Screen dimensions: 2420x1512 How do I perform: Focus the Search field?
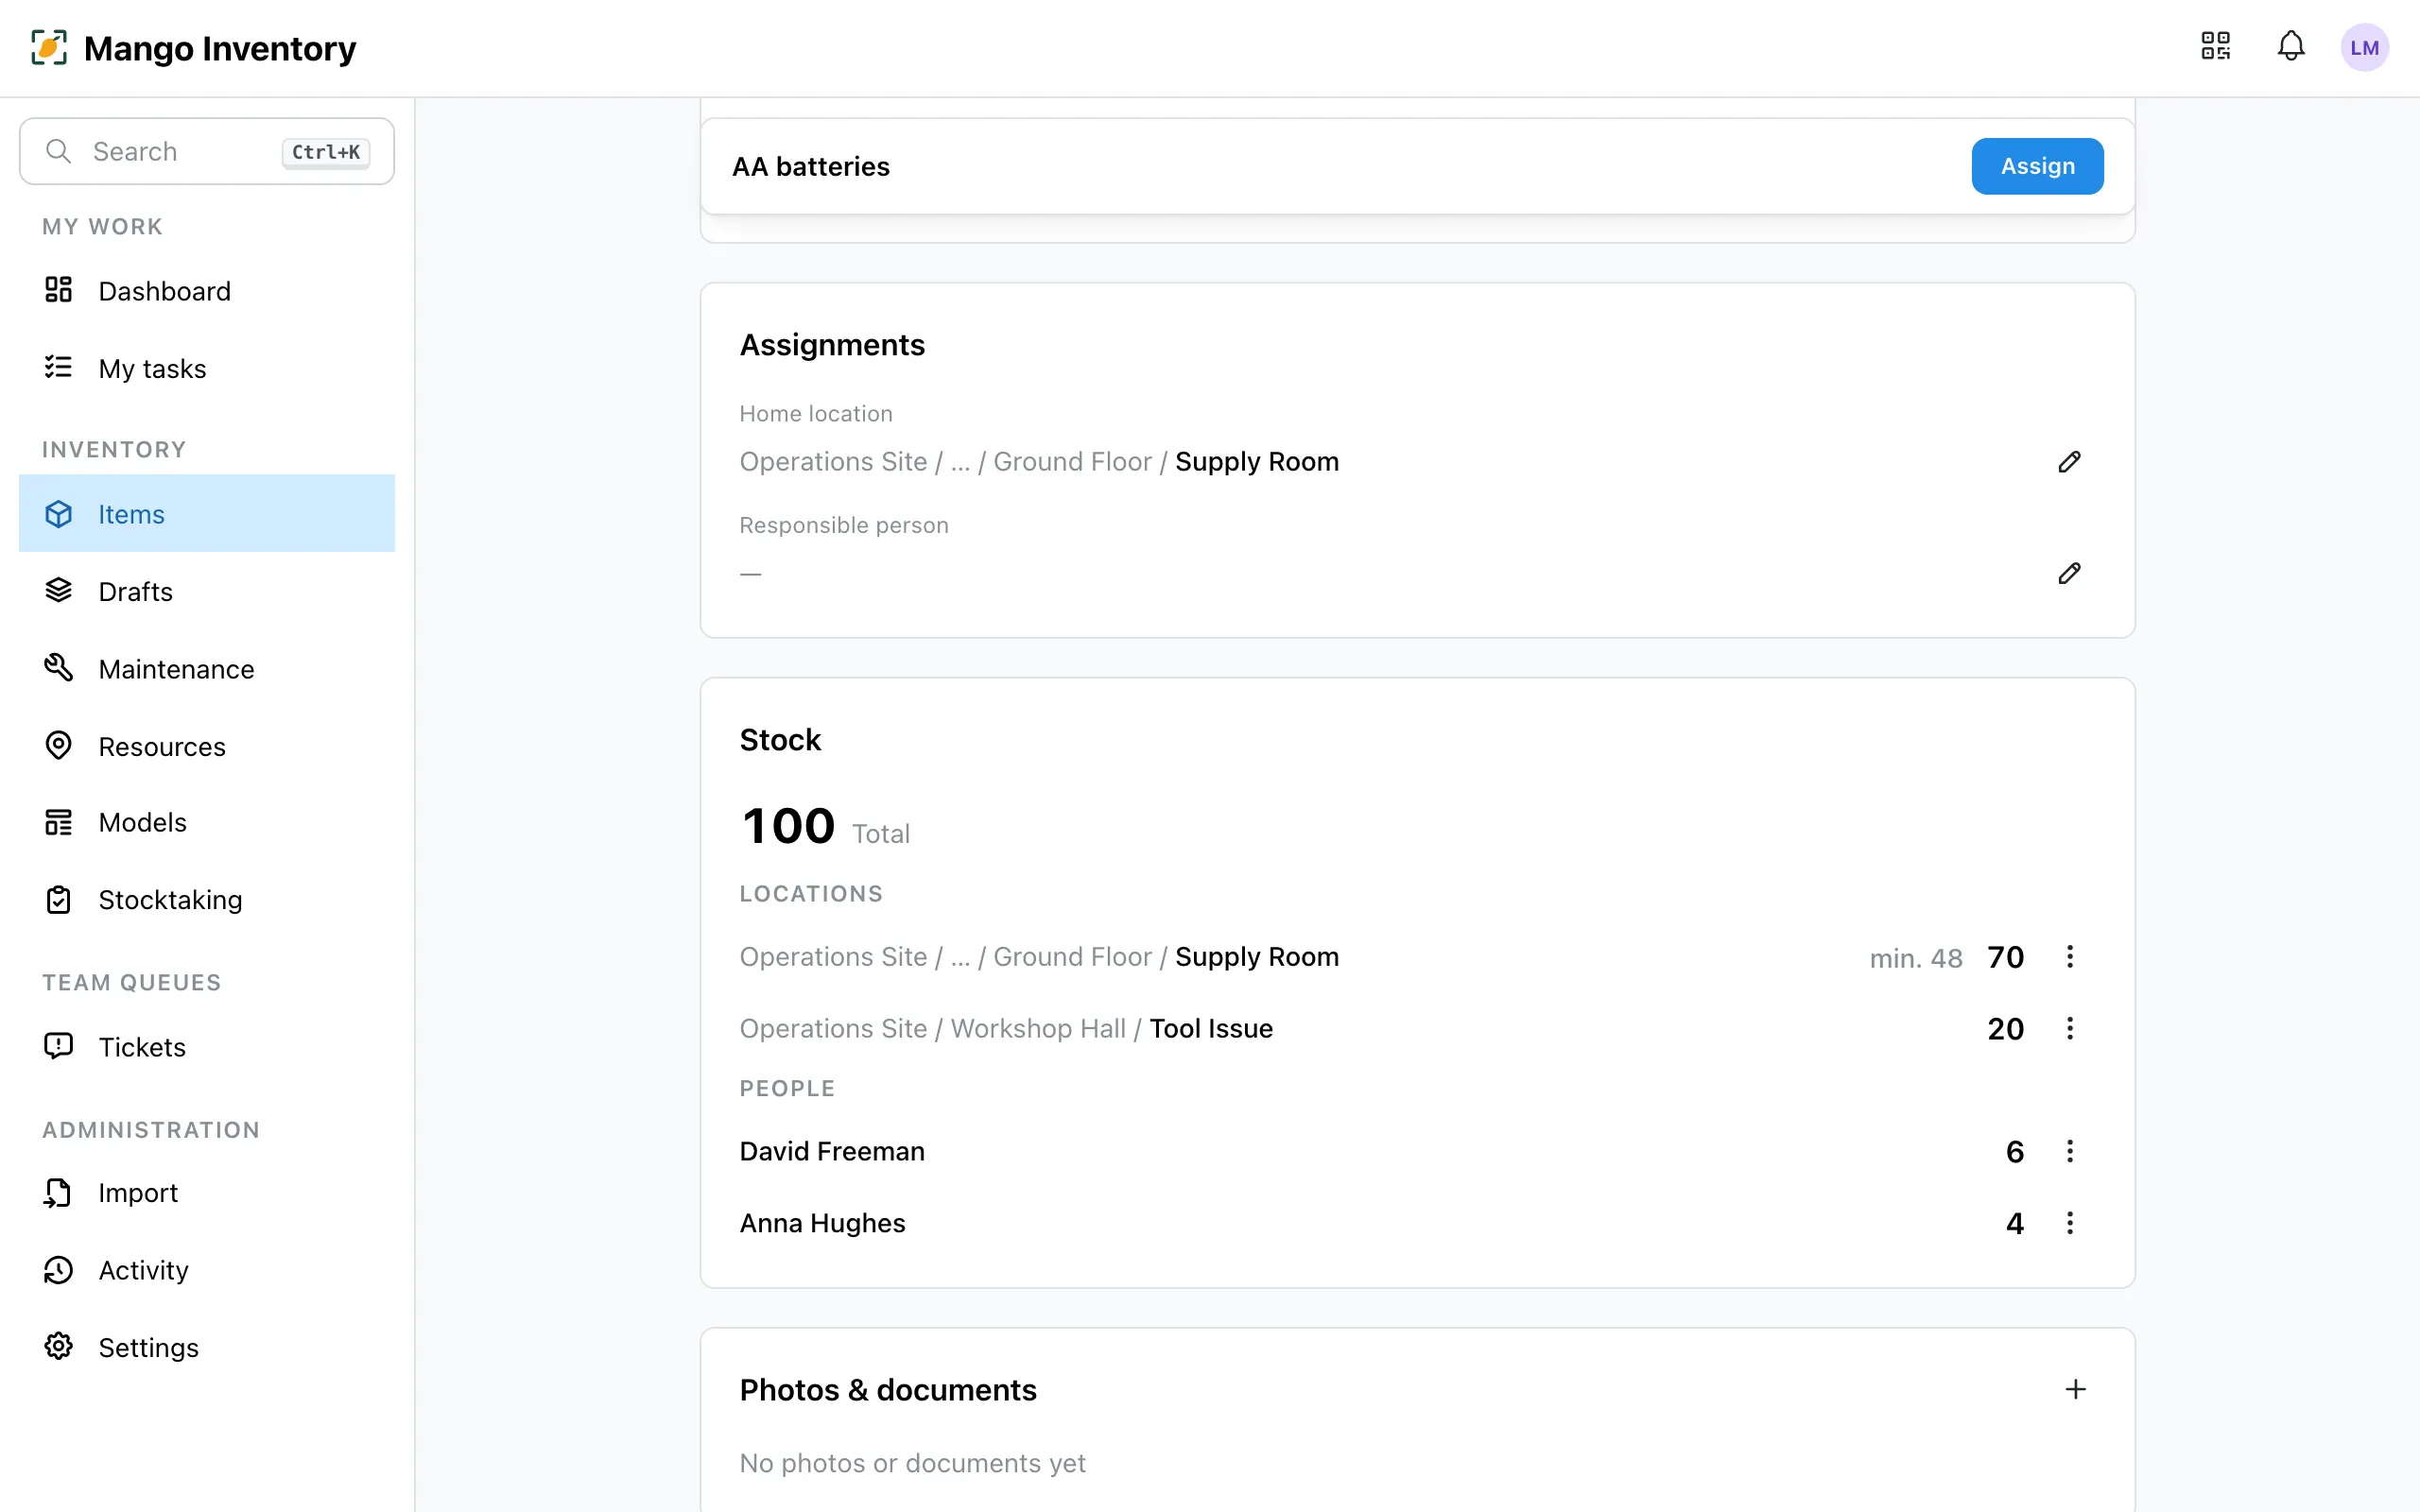207,152
